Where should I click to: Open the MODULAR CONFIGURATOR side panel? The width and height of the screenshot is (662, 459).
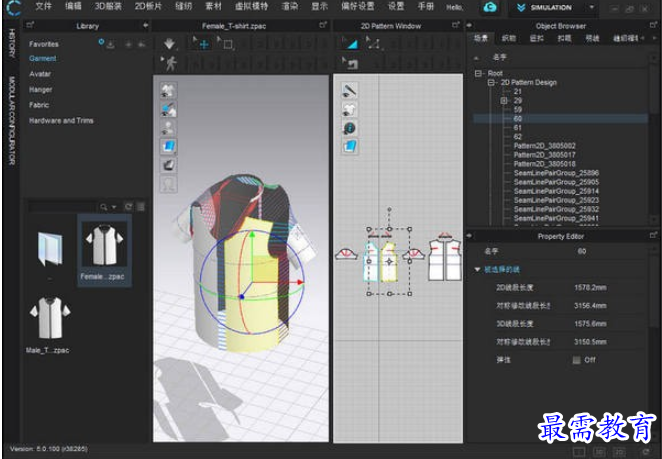(12, 121)
